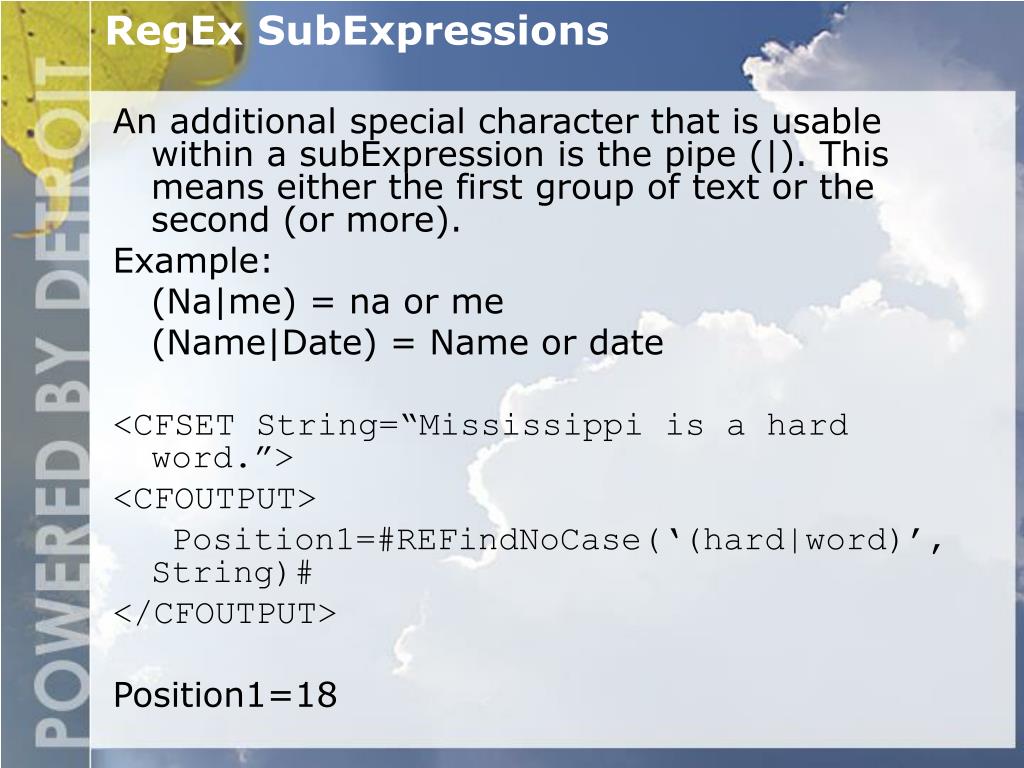Click the '(Na|me) = na or me' line
The width and height of the screenshot is (1024, 768).
pos(327,302)
